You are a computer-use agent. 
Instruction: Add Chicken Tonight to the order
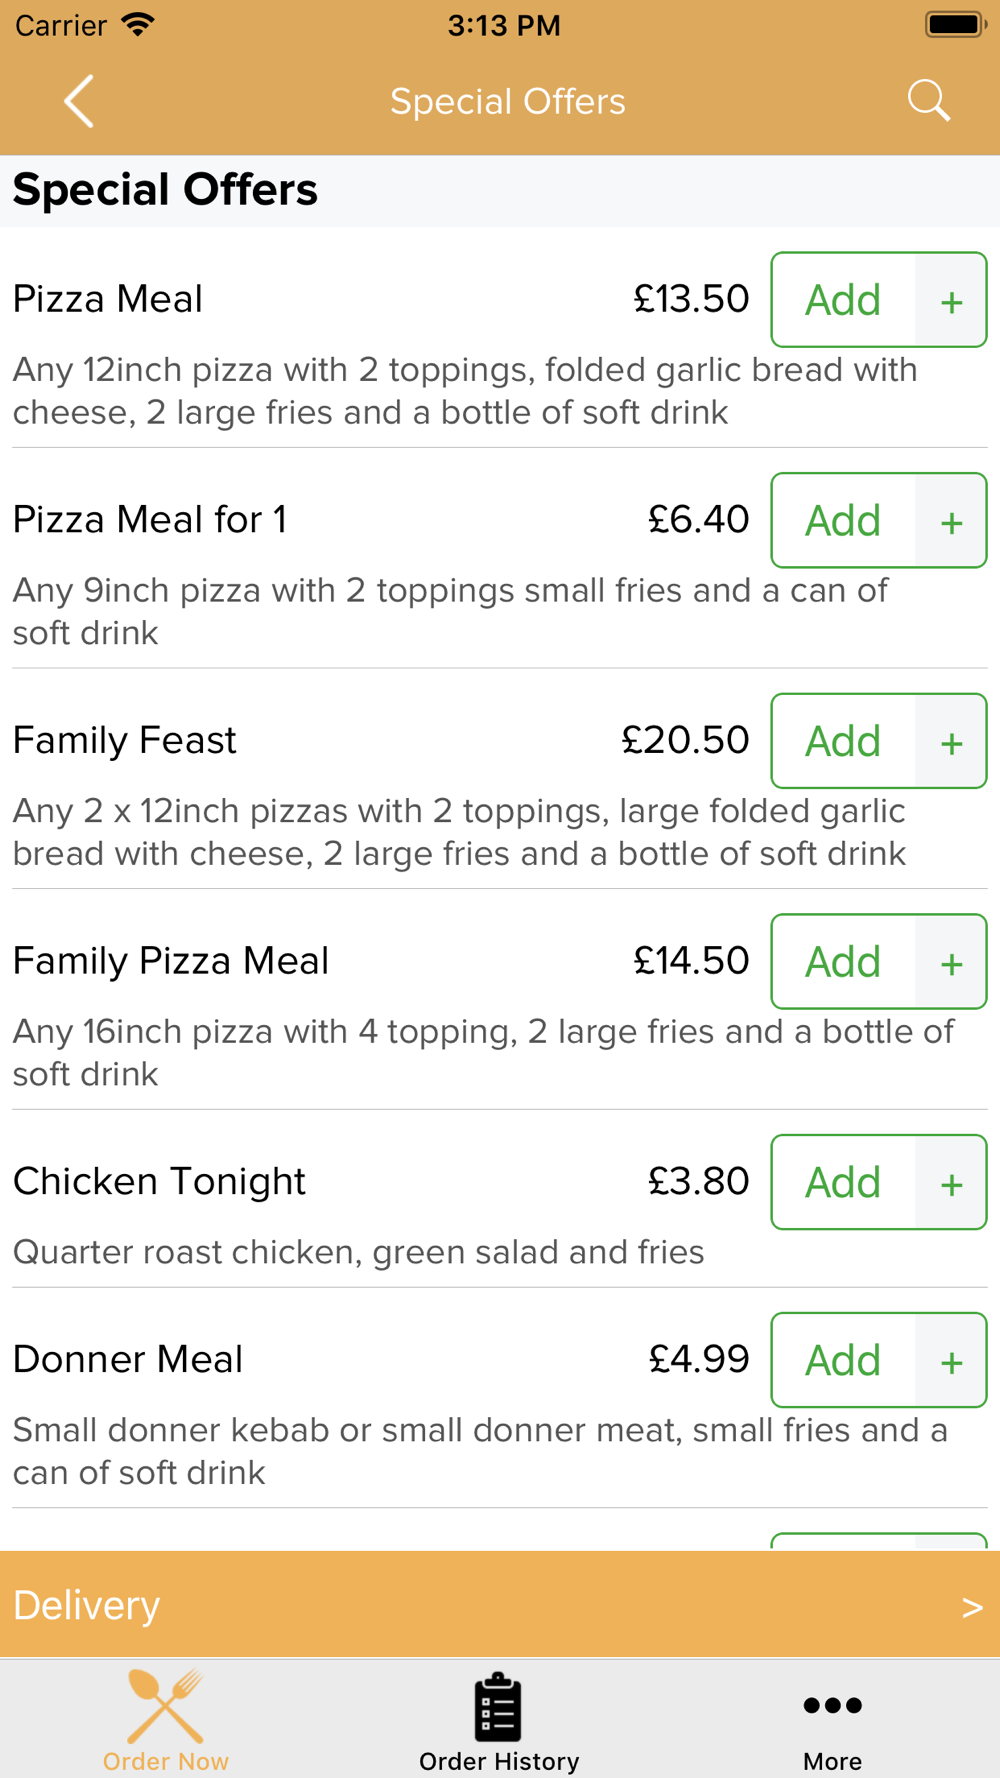click(x=843, y=1182)
